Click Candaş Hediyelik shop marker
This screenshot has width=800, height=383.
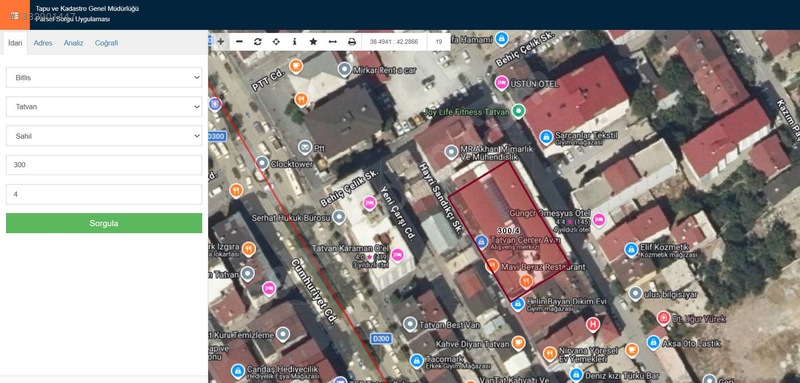237,371
